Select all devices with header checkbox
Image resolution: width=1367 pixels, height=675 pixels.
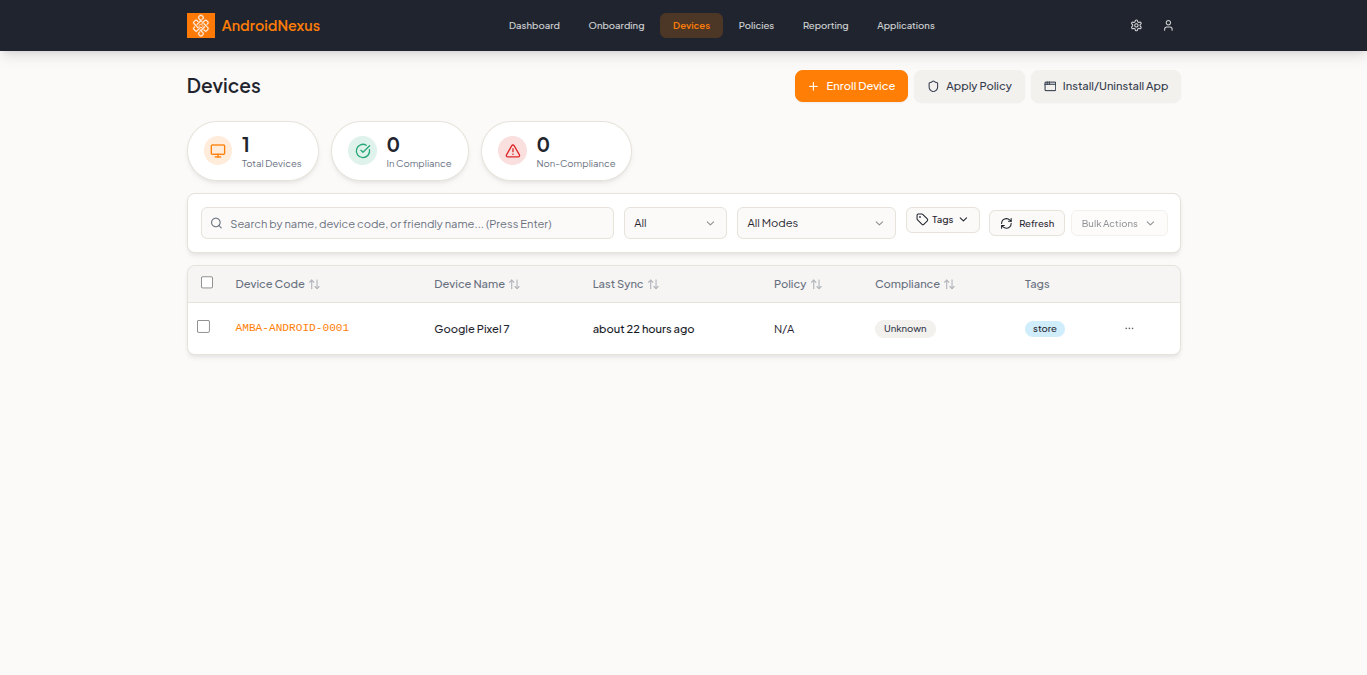tap(207, 283)
